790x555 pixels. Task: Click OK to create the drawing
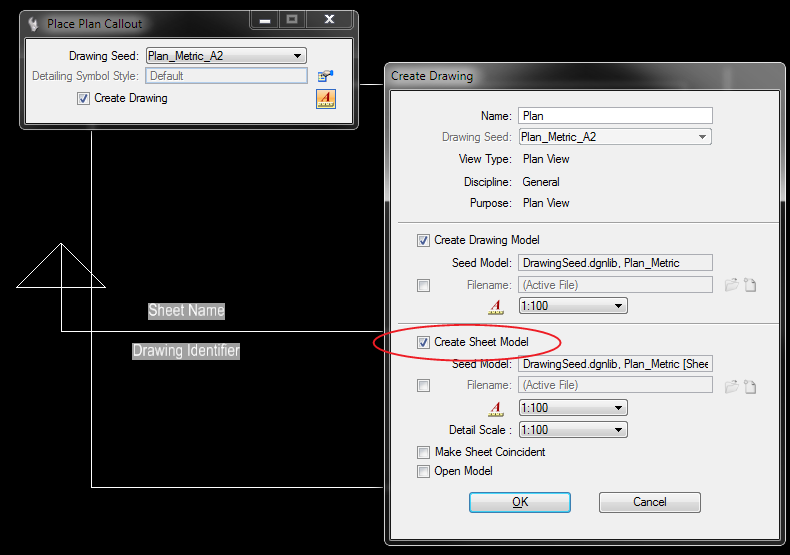pyautogui.click(x=520, y=502)
